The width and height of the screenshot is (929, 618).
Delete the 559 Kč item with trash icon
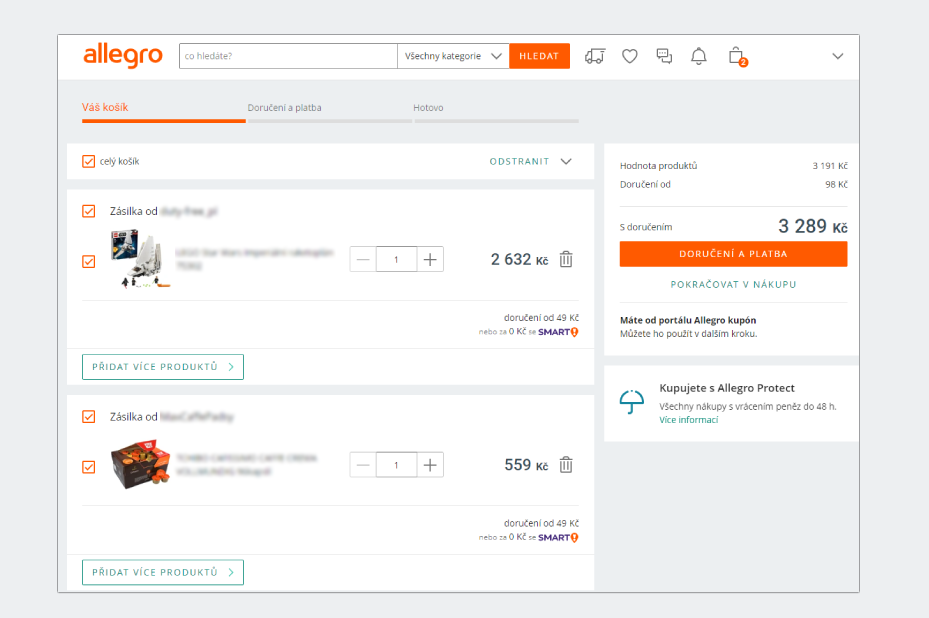click(x=566, y=465)
